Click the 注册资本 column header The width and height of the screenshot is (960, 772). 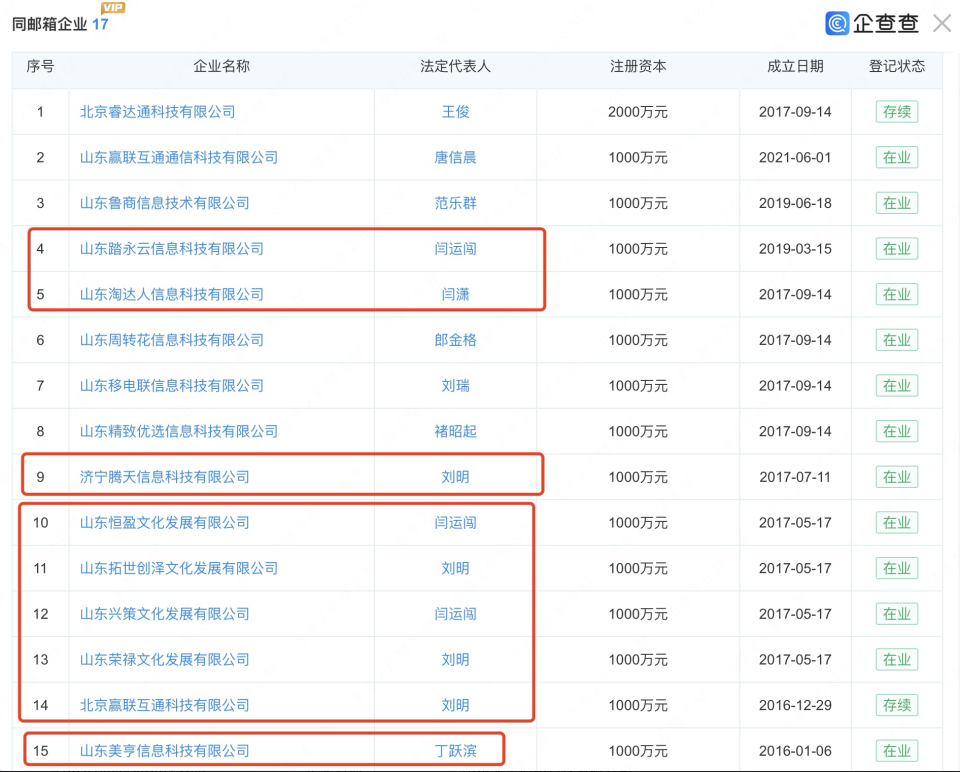[x=638, y=66]
